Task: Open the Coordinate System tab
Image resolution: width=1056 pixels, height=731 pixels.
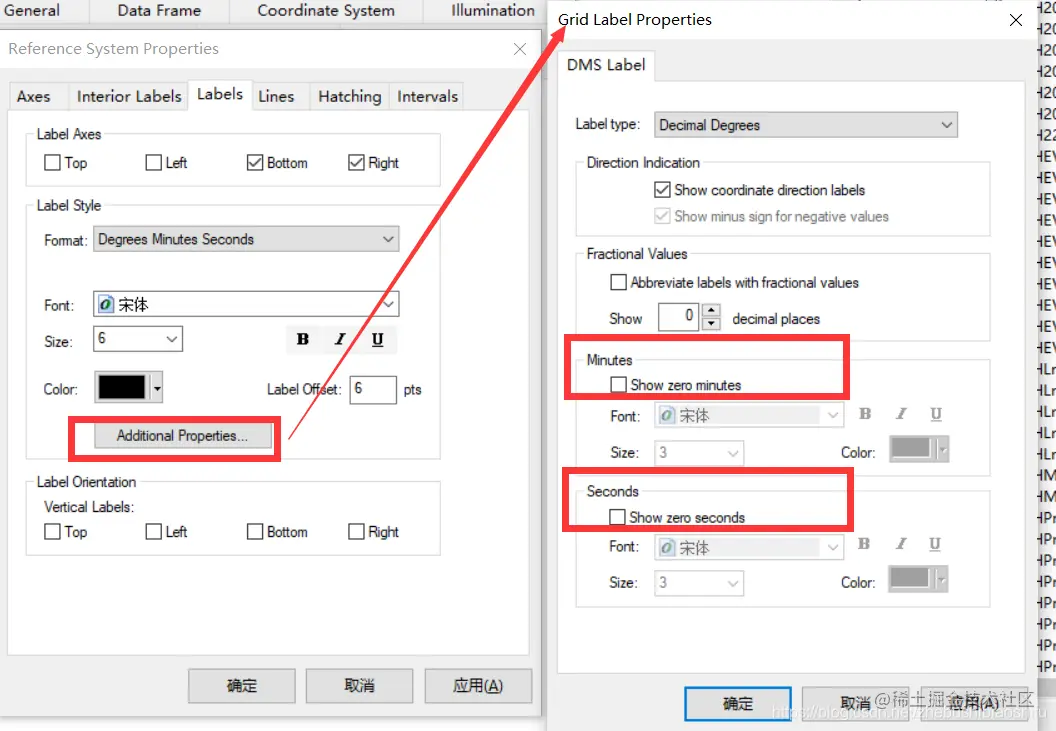Action: pyautogui.click(x=326, y=11)
